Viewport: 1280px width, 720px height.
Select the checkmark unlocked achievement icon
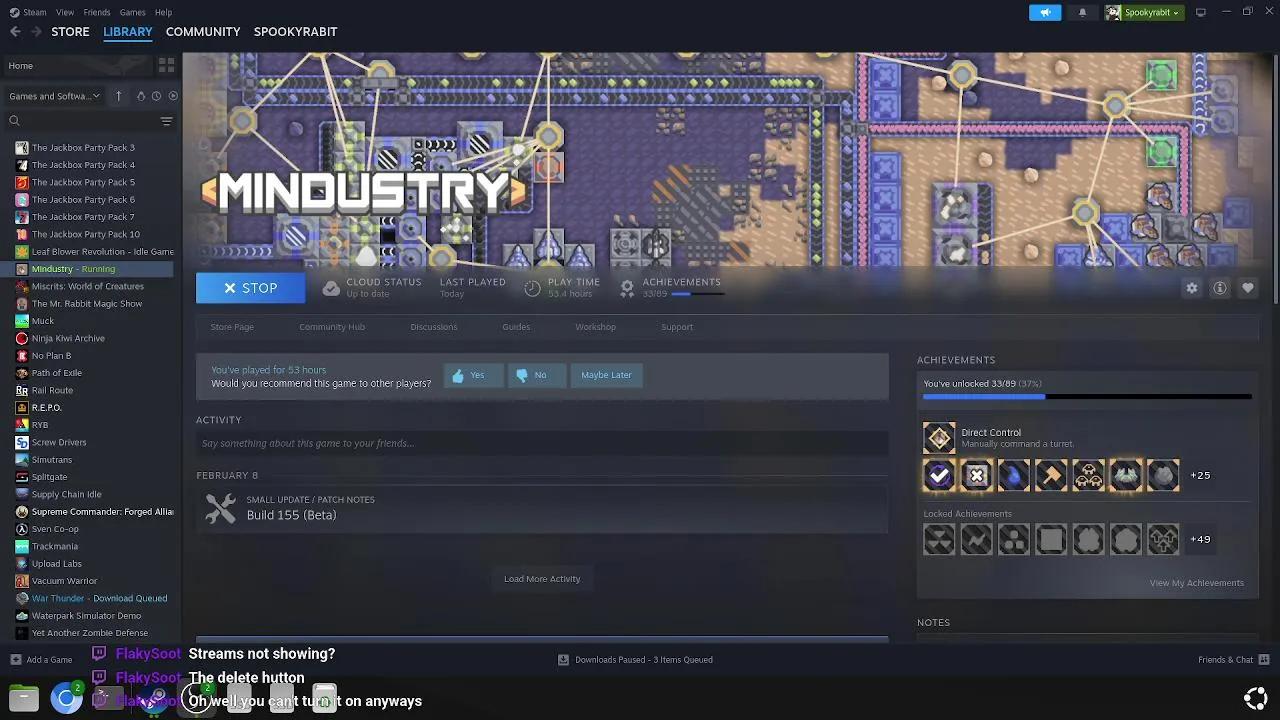(939, 476)
